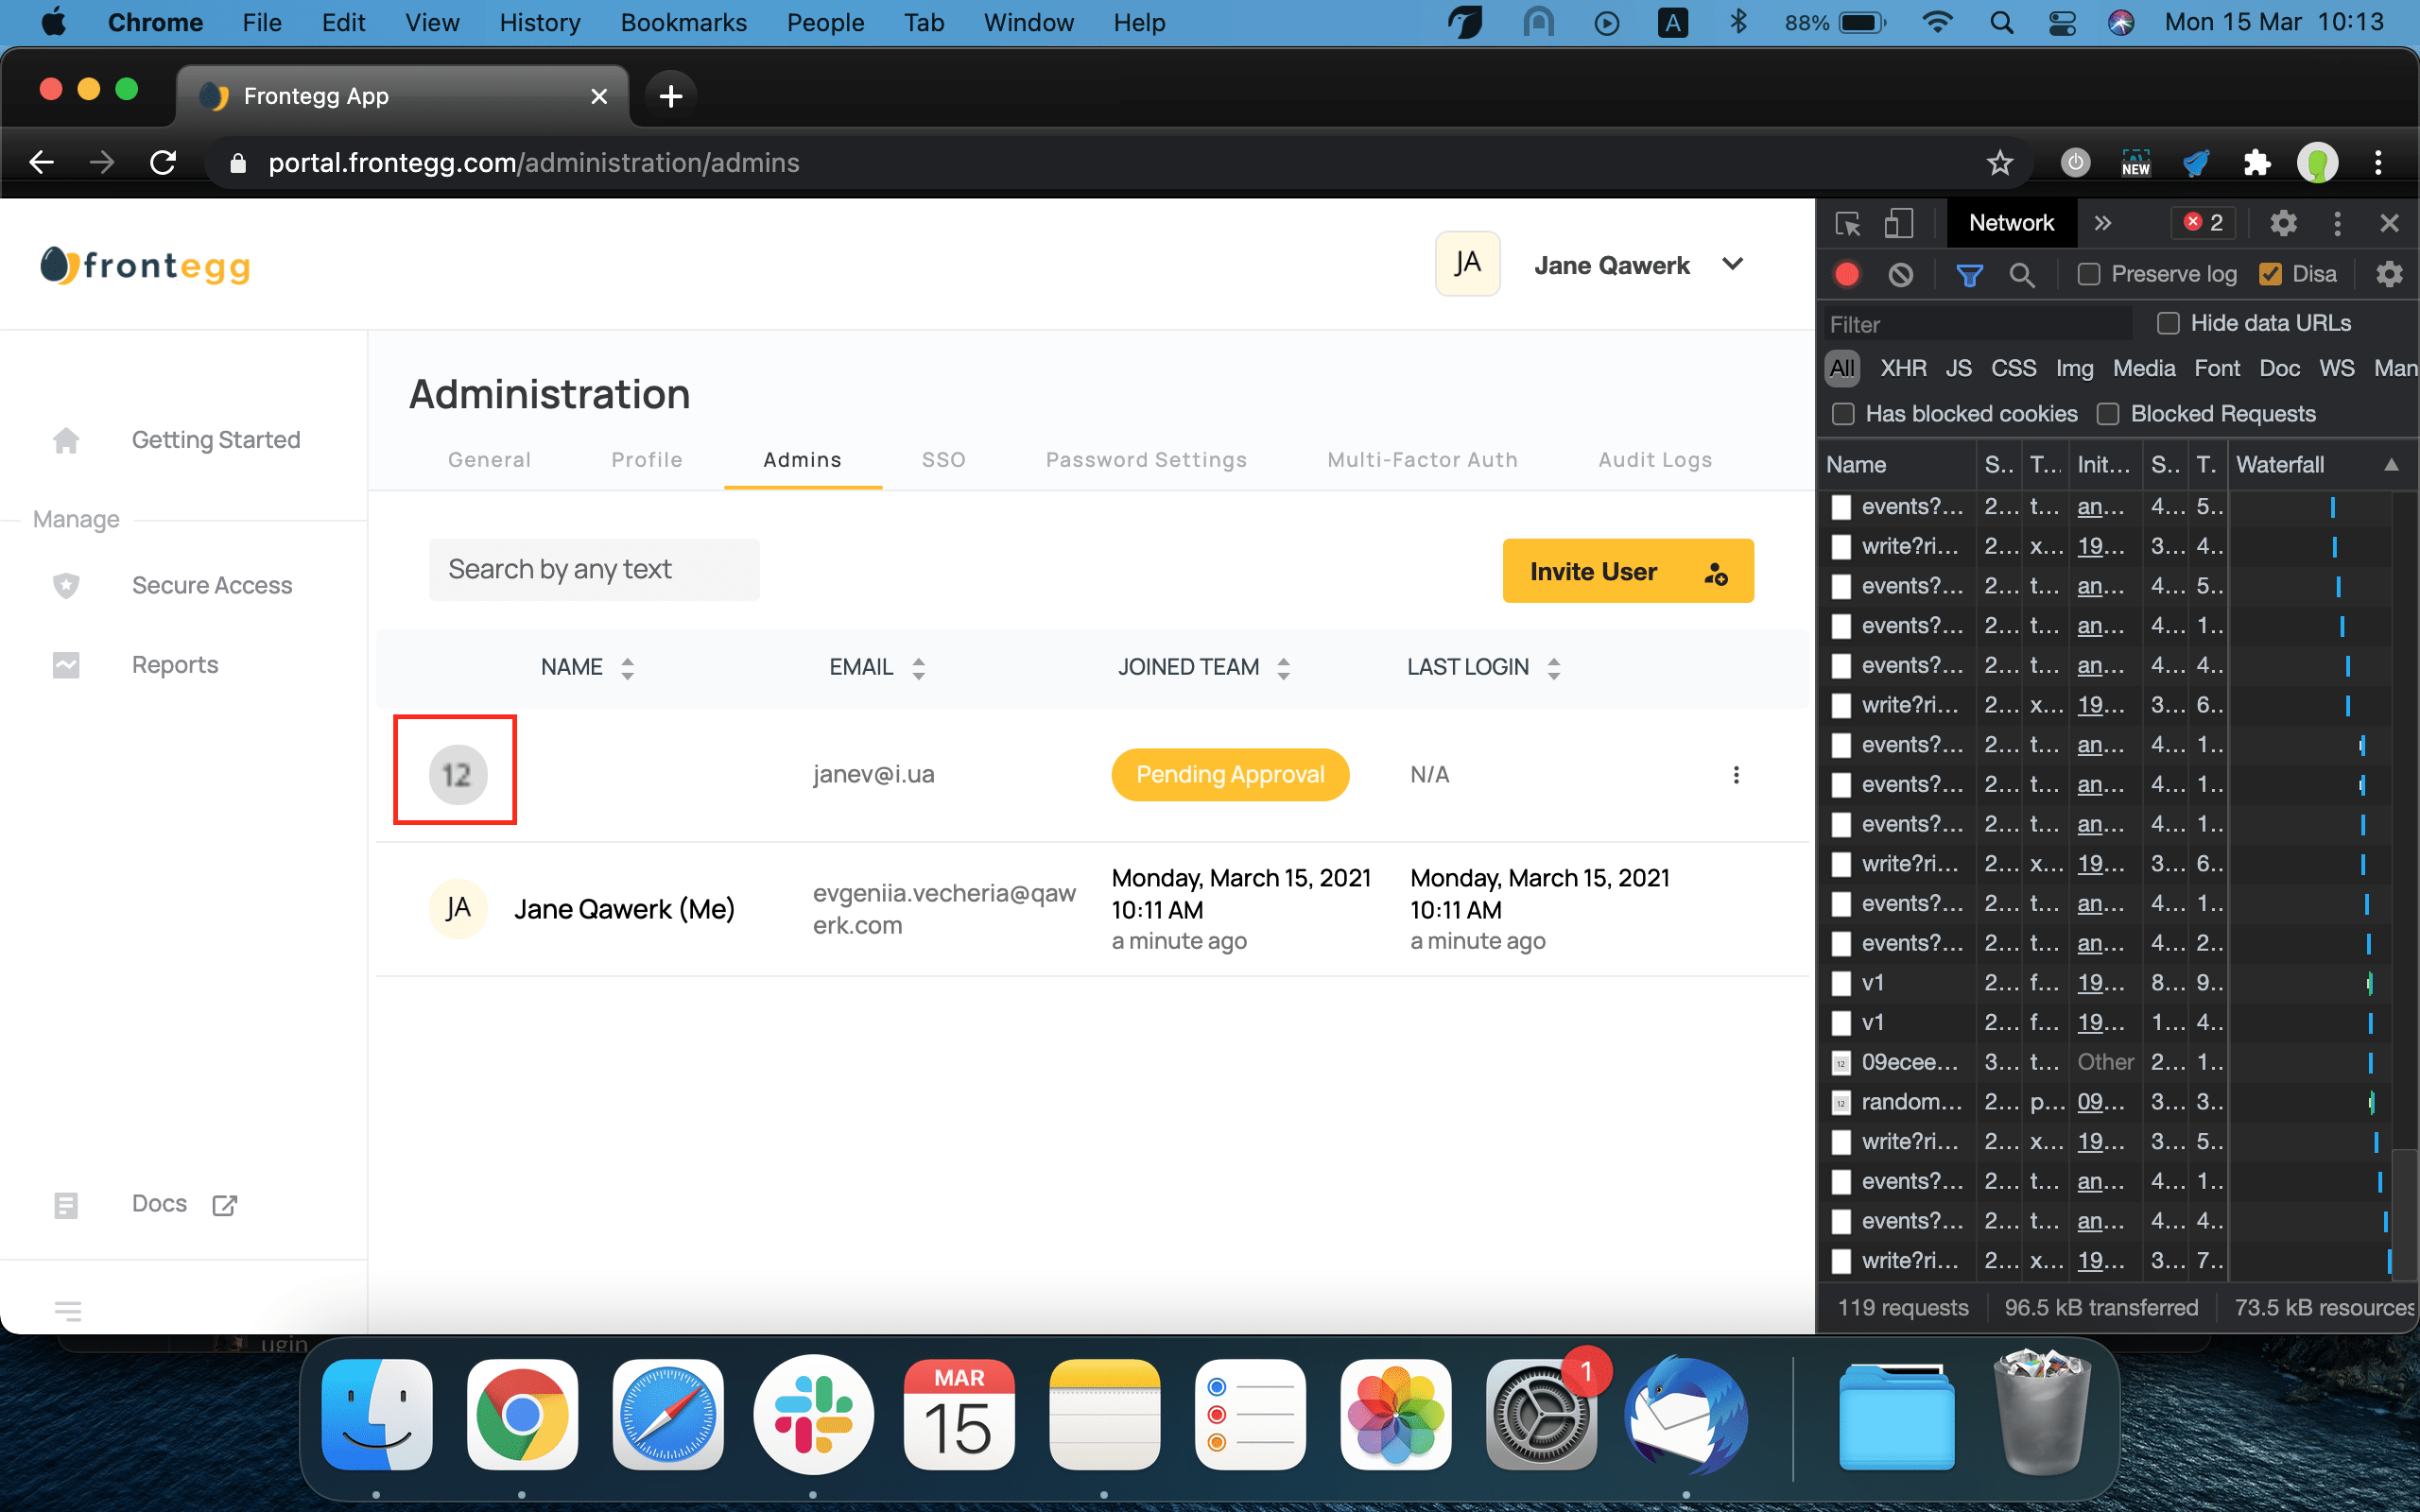Click the sidebar collapse hamburger icon
Viewport: 2420px width, 1512px height.
click(x=68, y=1310)
